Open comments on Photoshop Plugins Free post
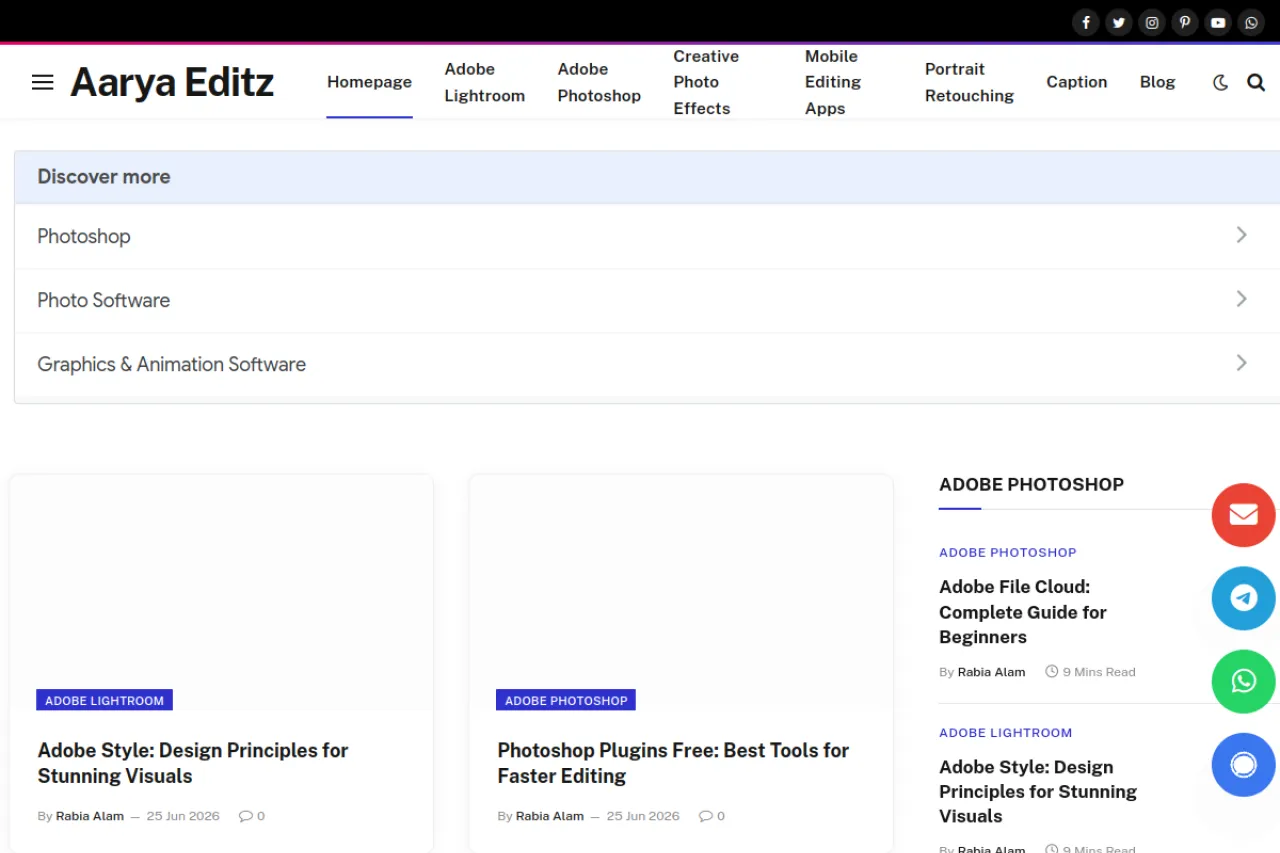This screenshot has width=1280, height=853. (x=712, y=816)
